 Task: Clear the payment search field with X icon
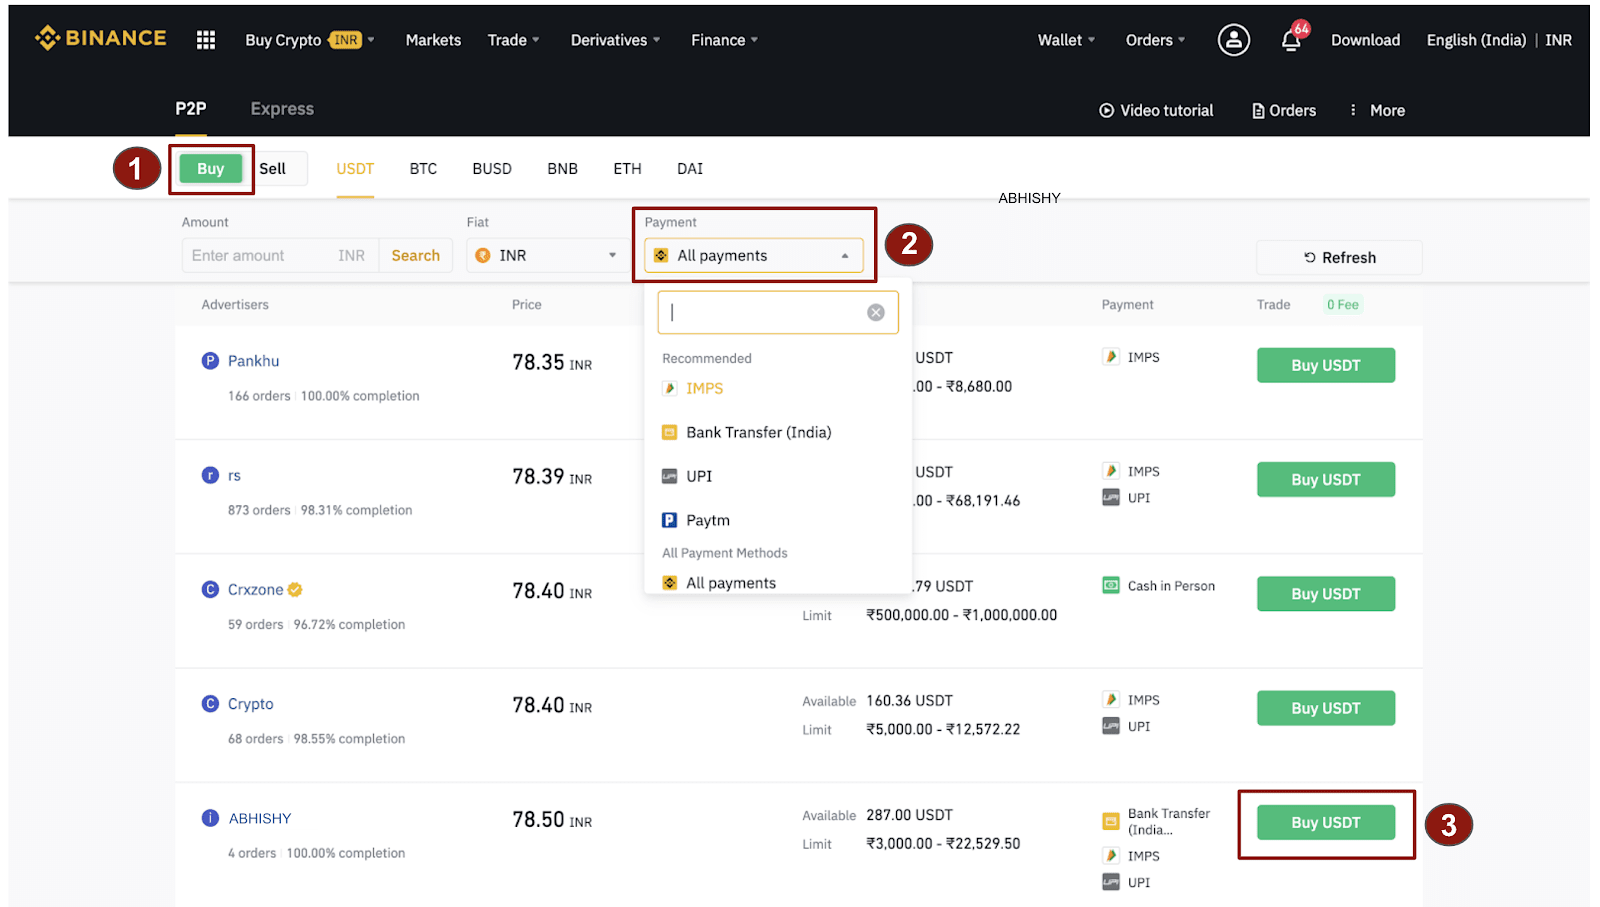pyautogui.click(x=875, y=313)
